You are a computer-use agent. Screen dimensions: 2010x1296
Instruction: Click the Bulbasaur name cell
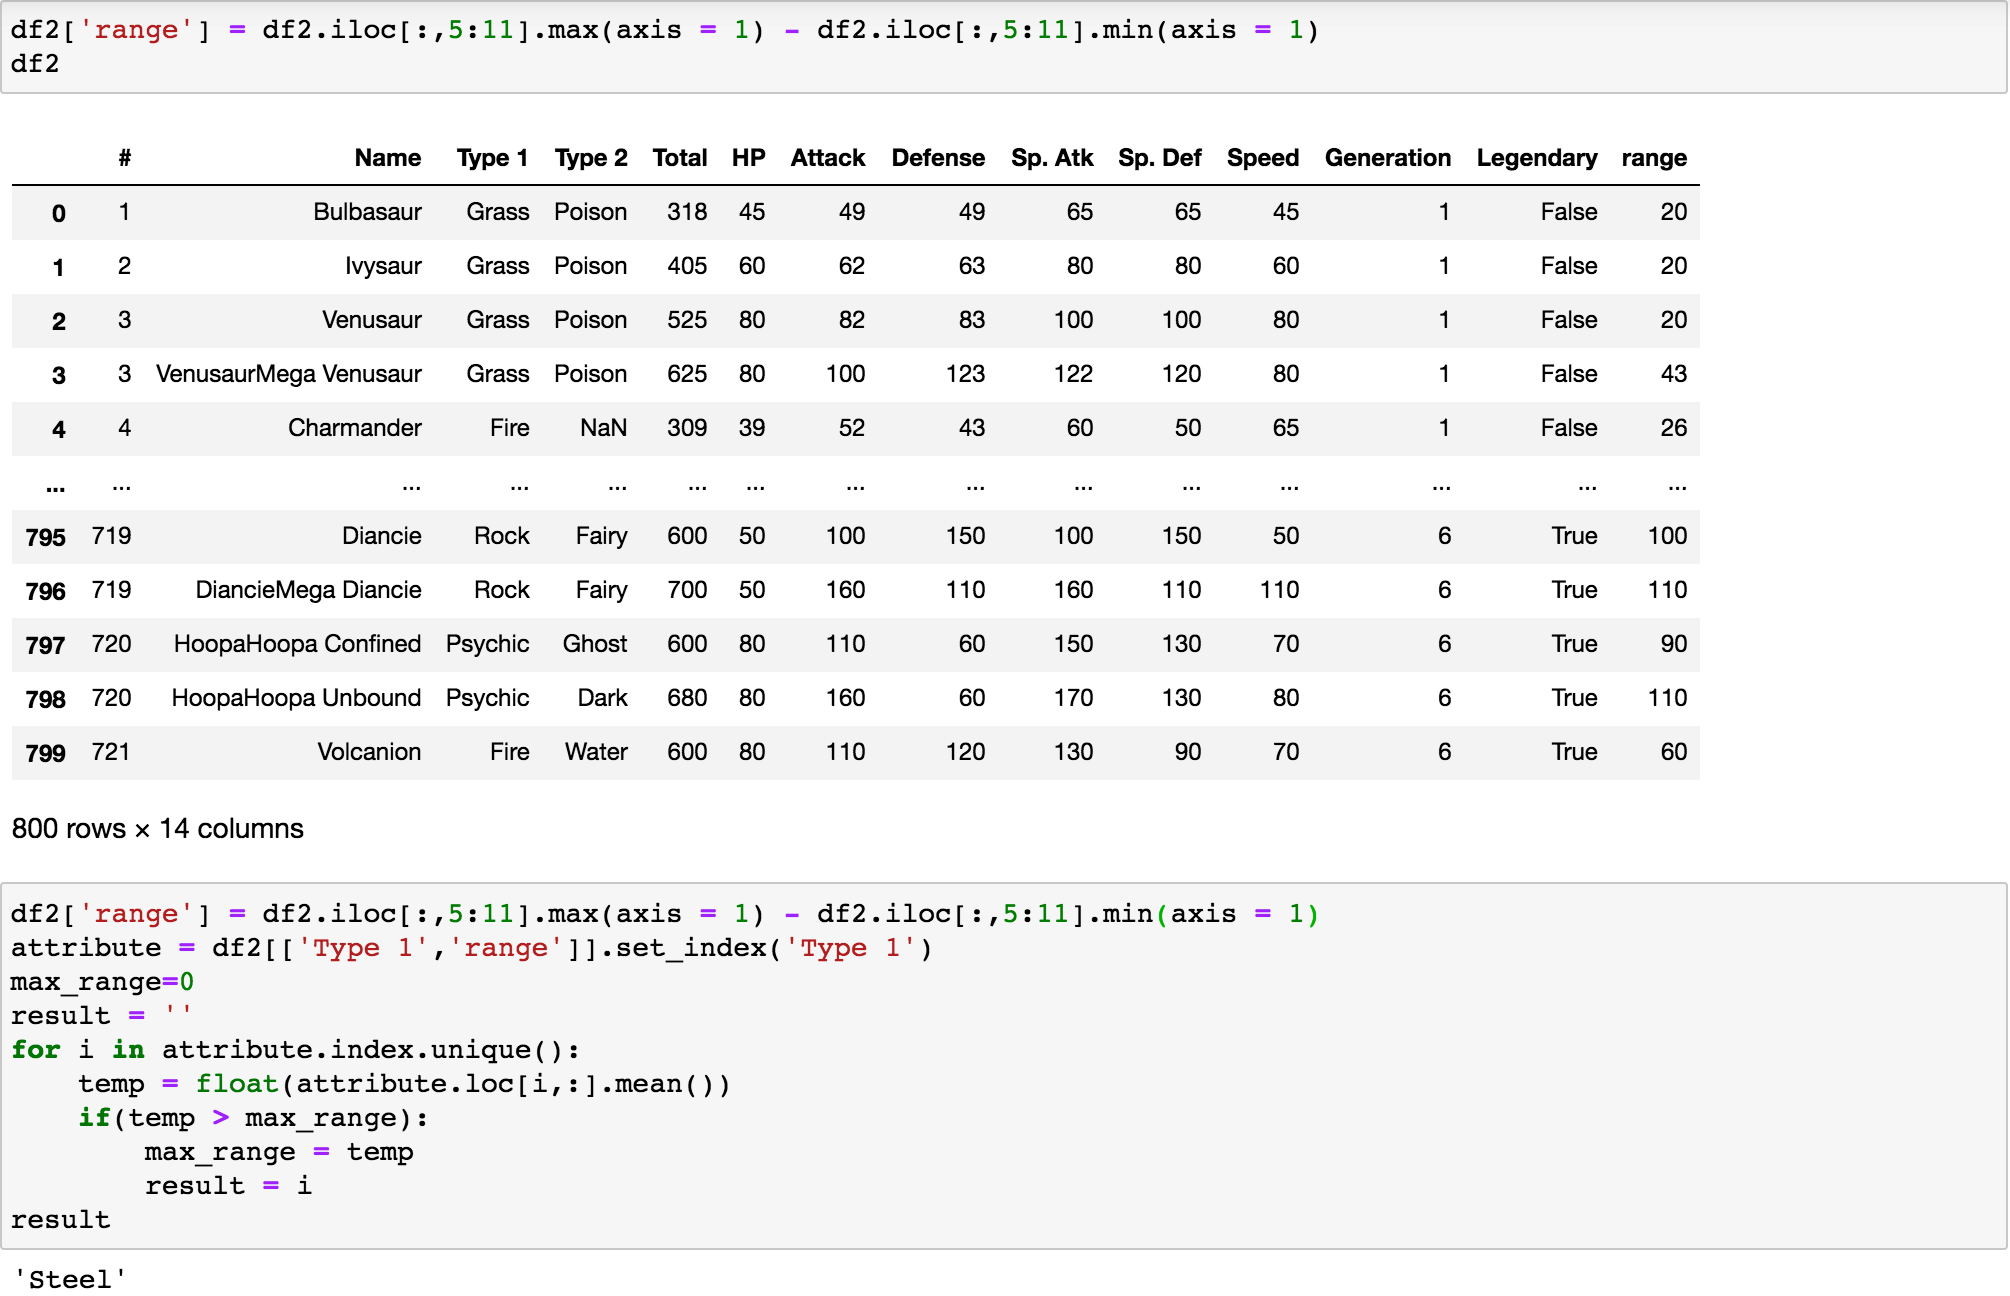tap(367, 212)
